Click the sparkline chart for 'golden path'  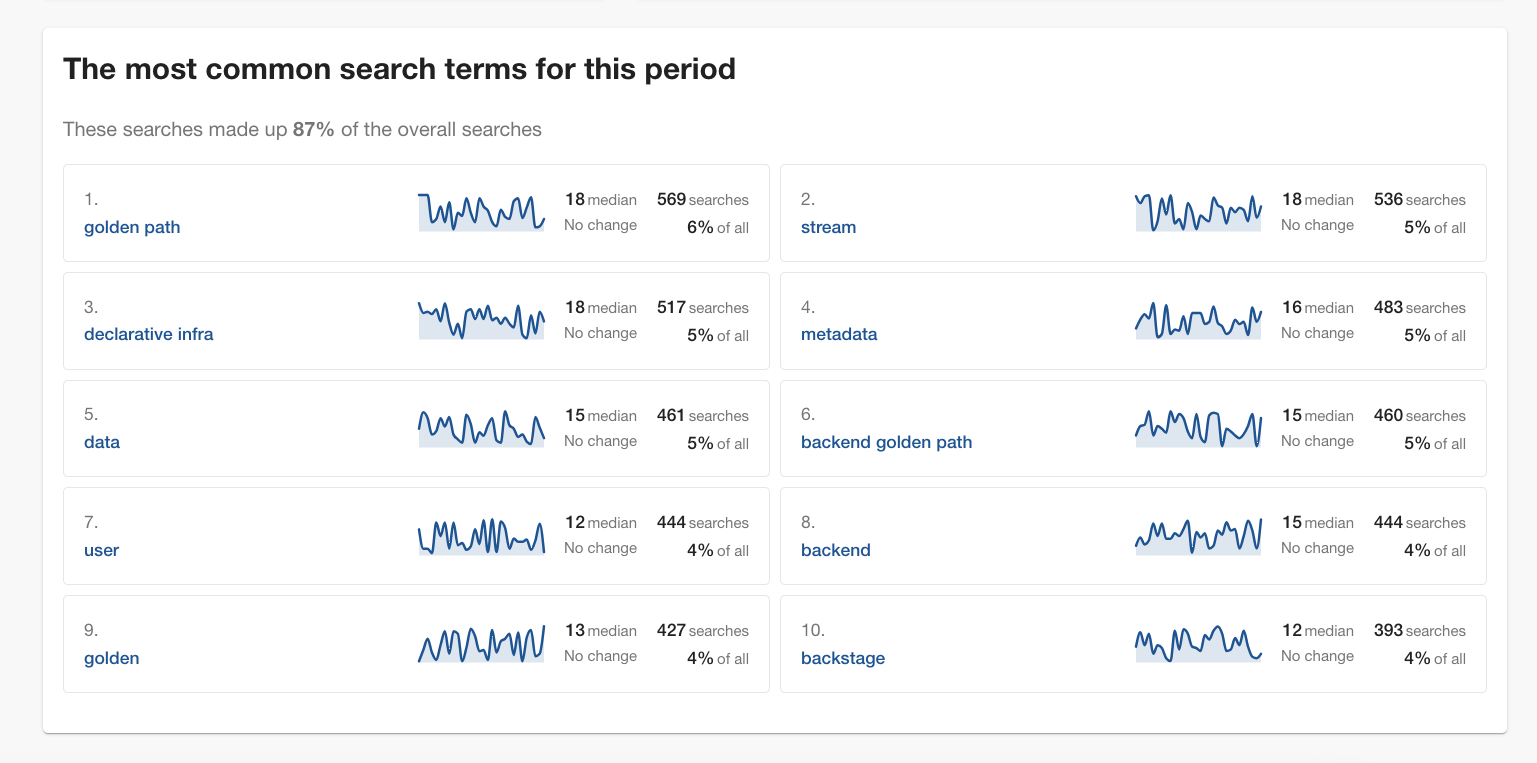481,212
